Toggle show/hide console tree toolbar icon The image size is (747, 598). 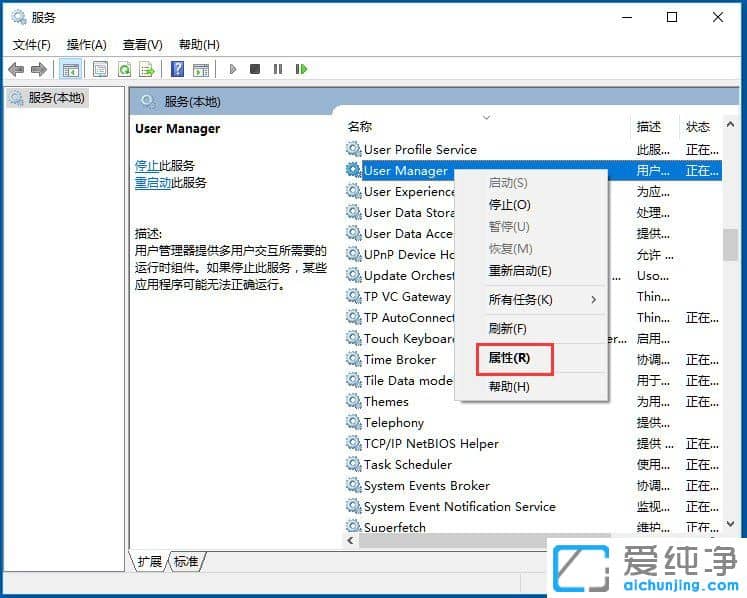pos(71,70)
